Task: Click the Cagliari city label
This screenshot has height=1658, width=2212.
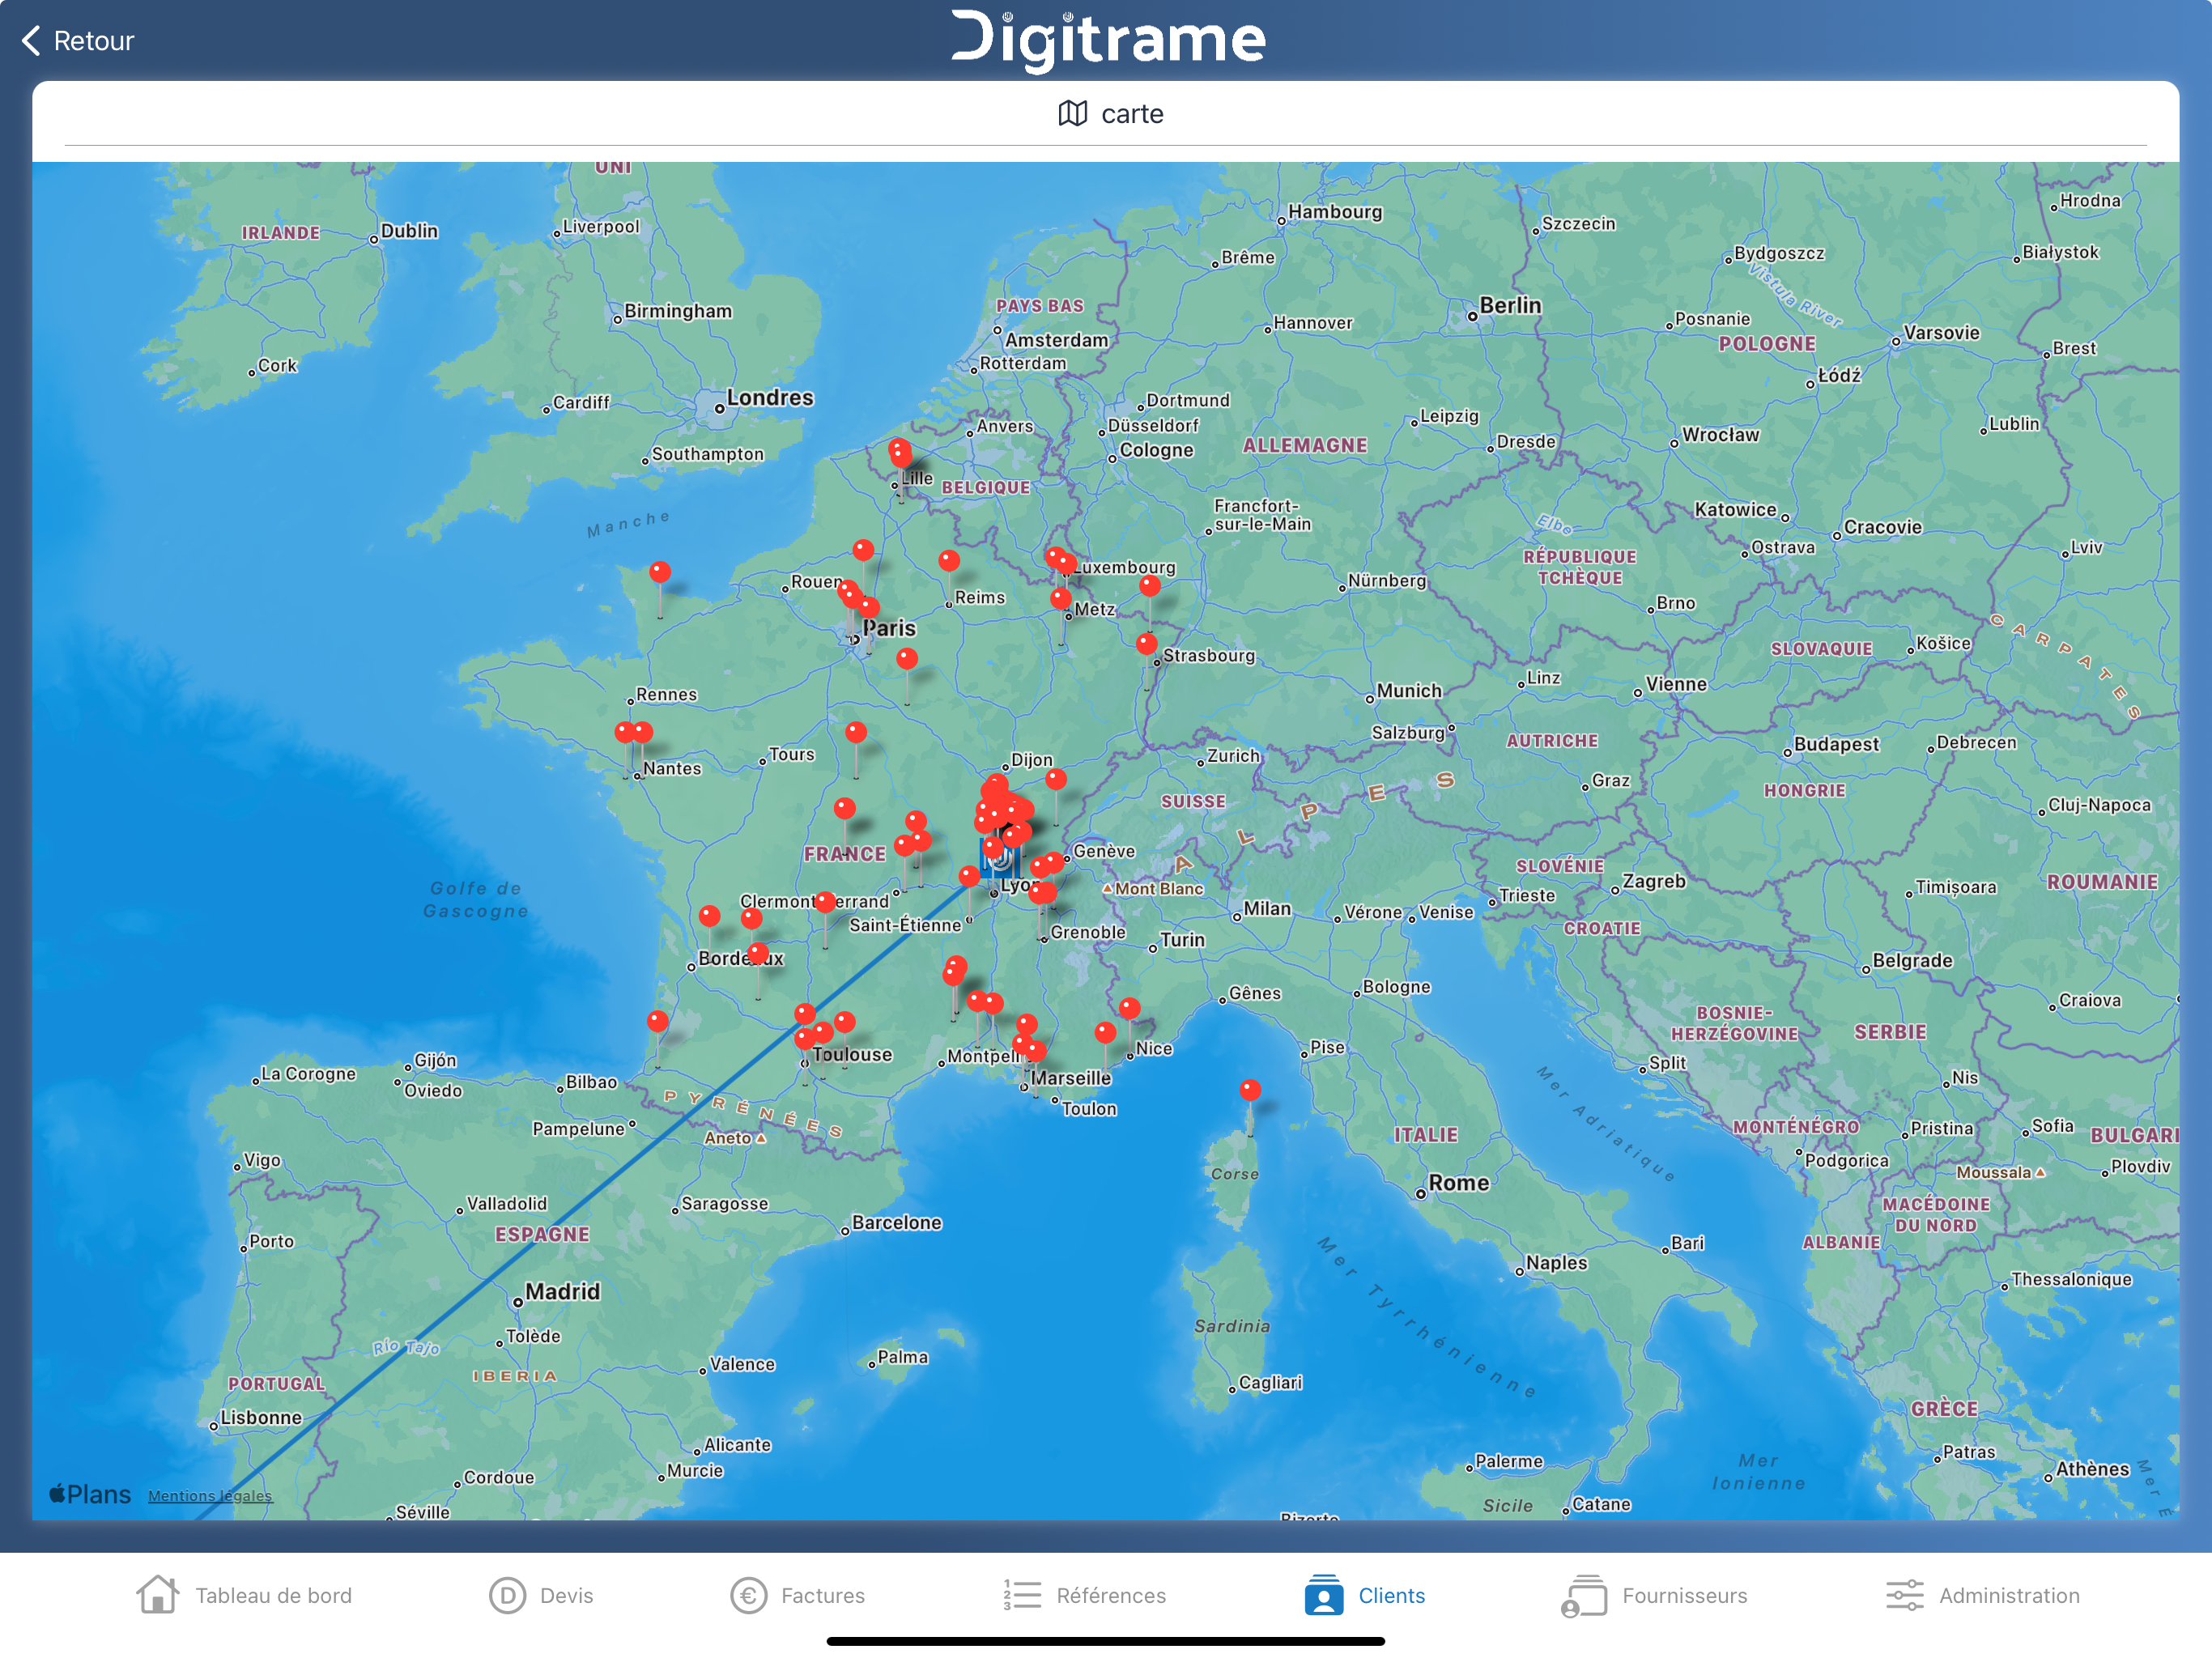Action: coord(1270,1383)
